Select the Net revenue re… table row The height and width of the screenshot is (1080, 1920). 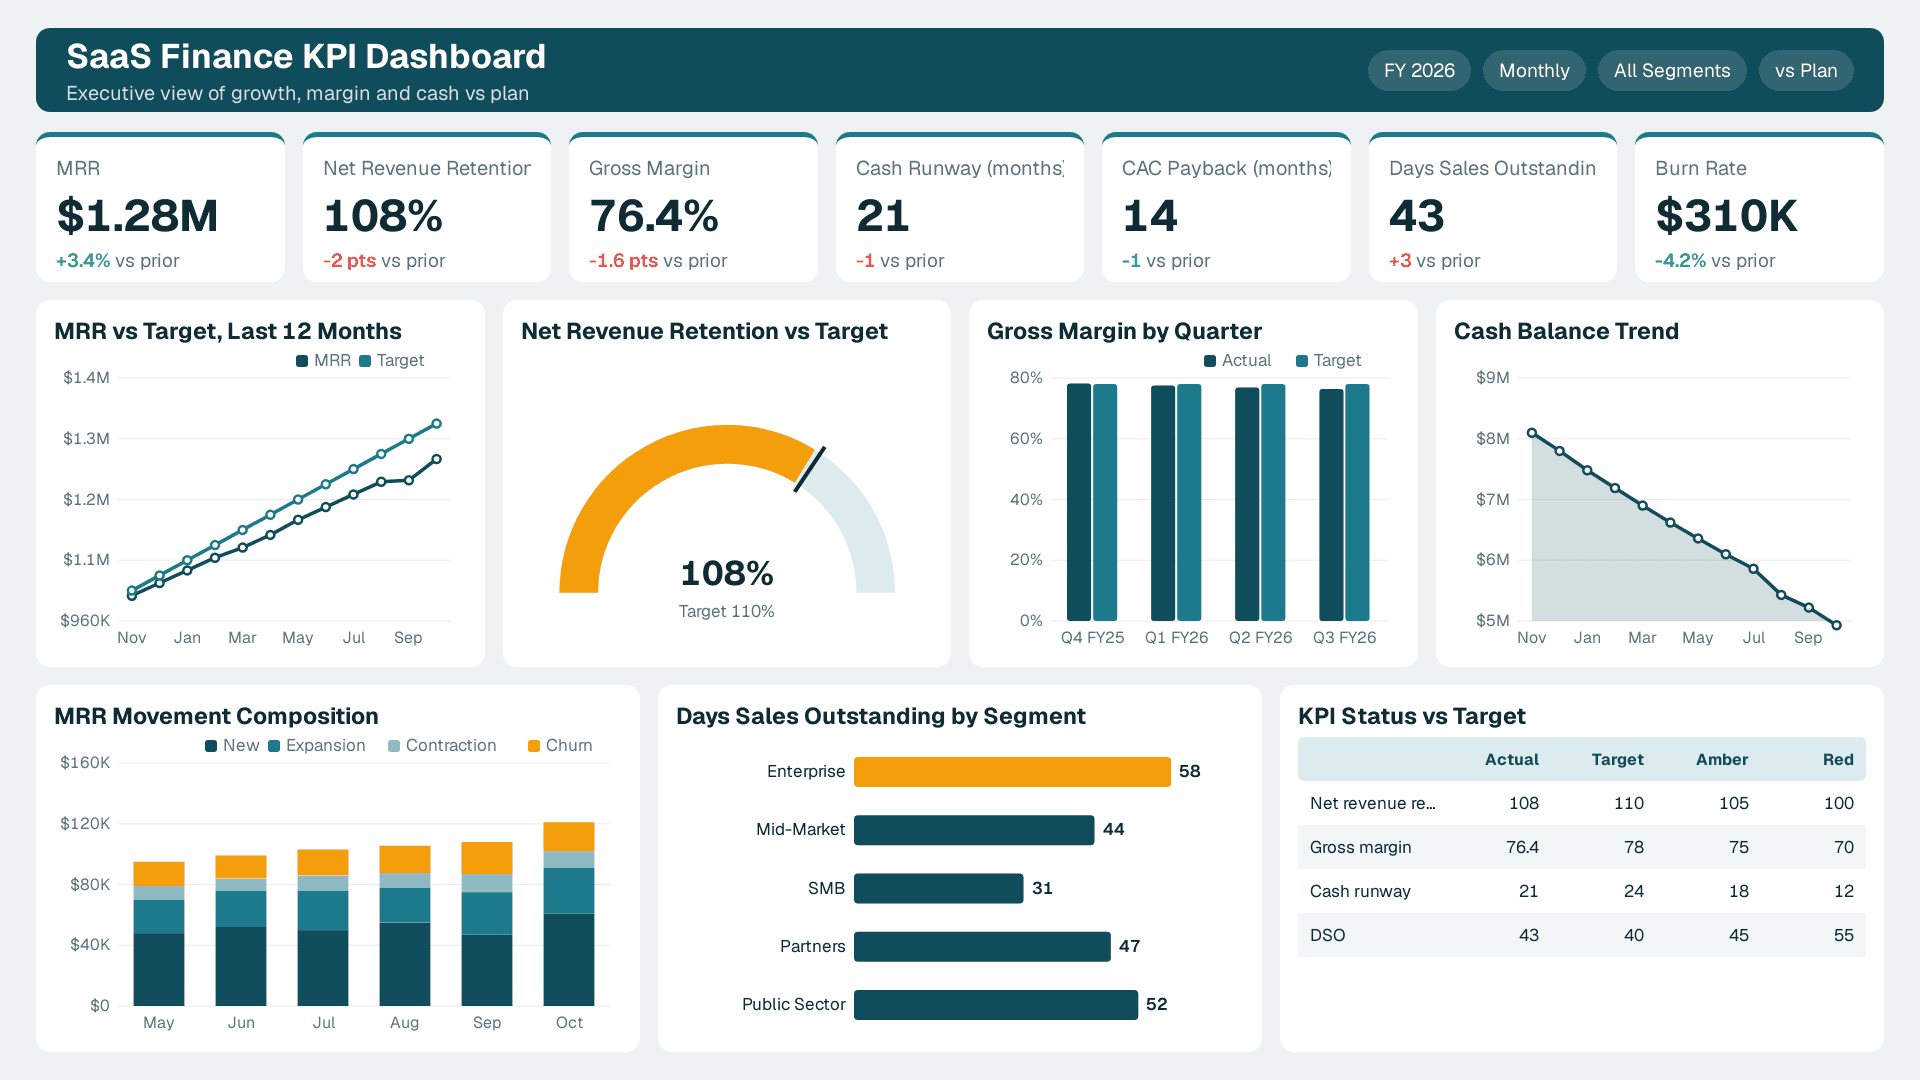[x=1582, y=803]
